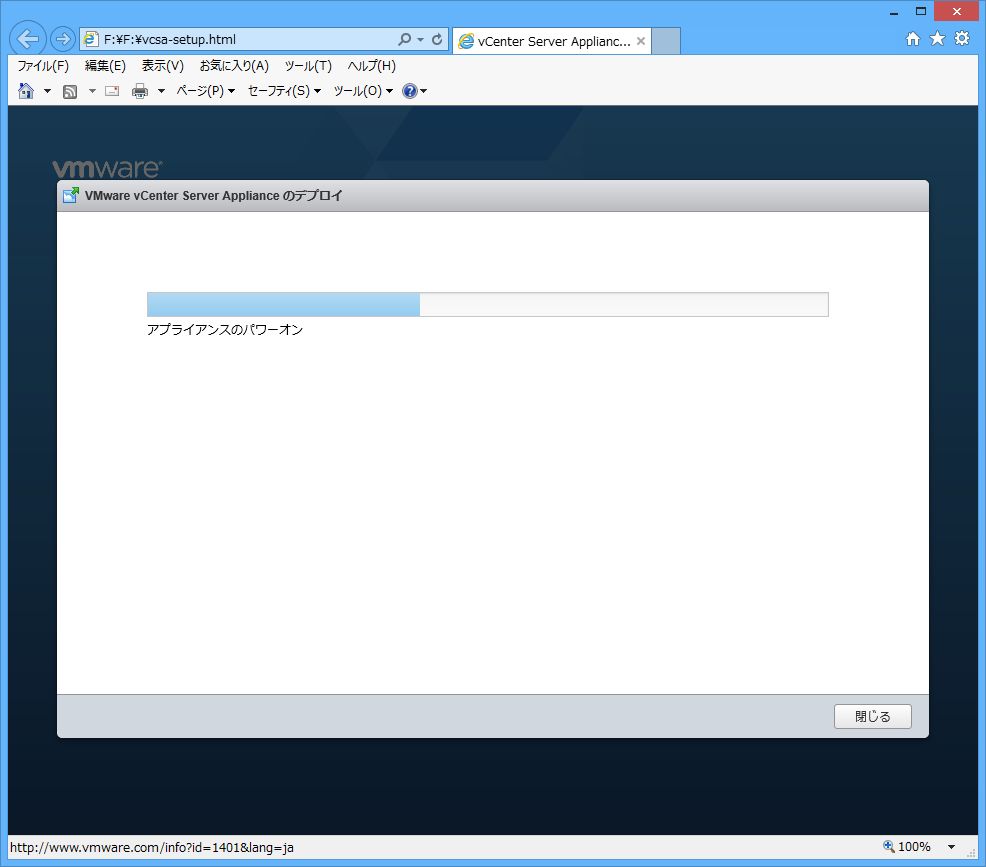
Task: Open the セーフティ(S) dropdown
Action: tap(284, 91)
